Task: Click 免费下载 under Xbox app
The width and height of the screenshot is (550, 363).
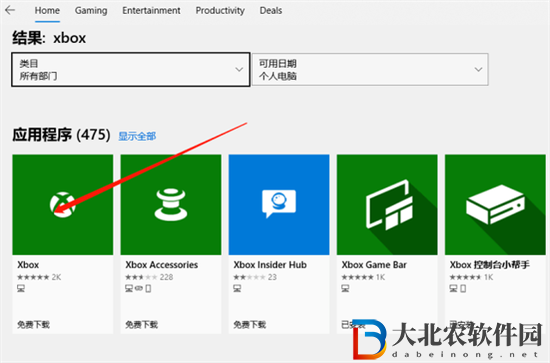Action: coord(34,325)
